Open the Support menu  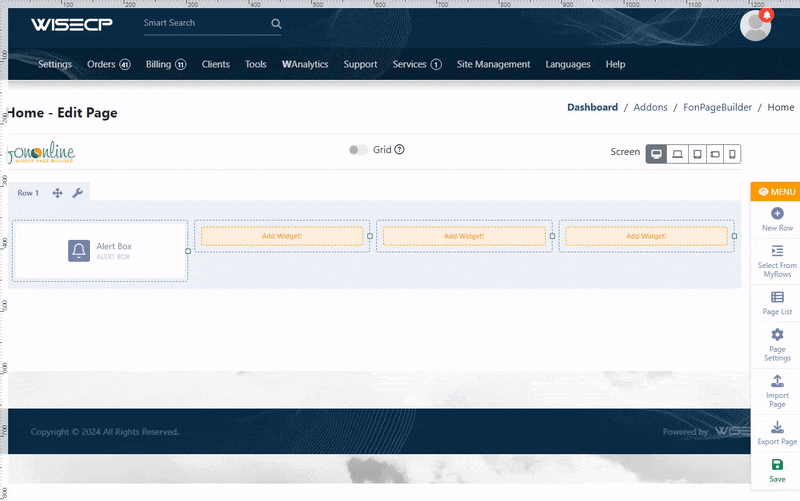tap(360, 64)
